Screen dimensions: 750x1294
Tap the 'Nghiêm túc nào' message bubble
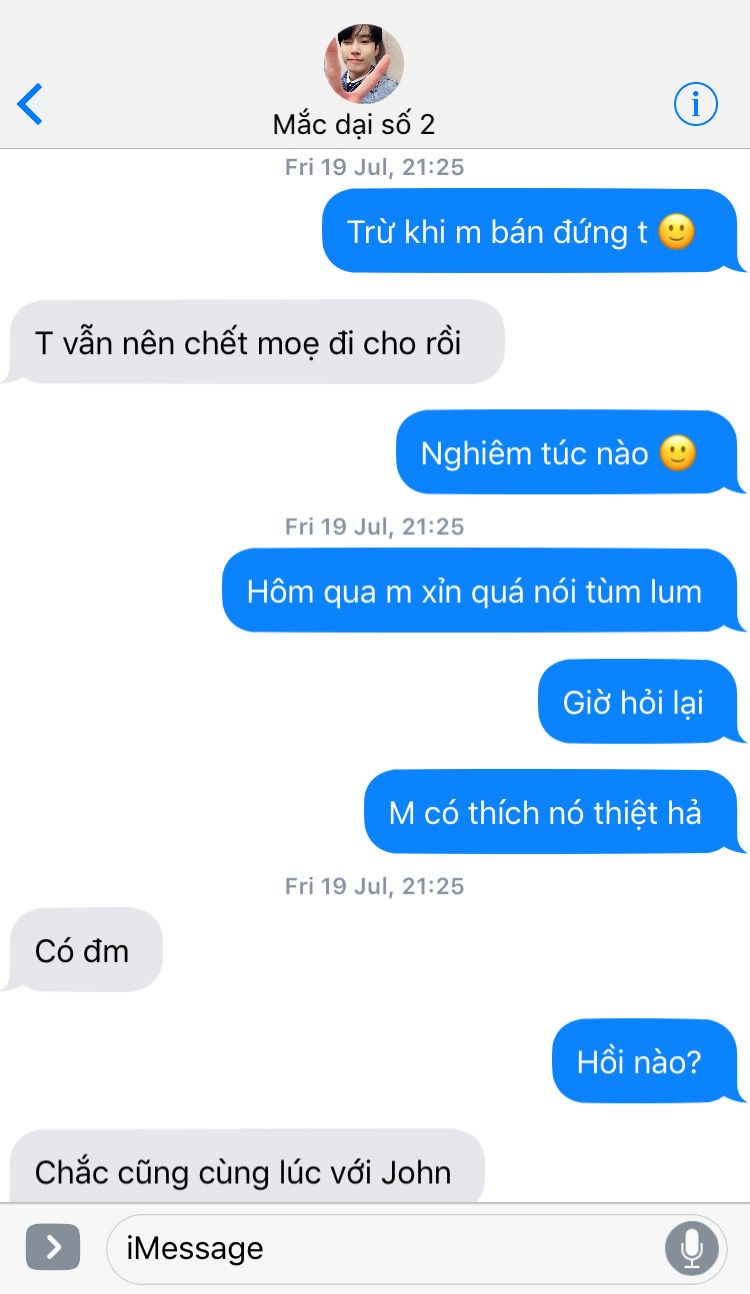[570, 453]
